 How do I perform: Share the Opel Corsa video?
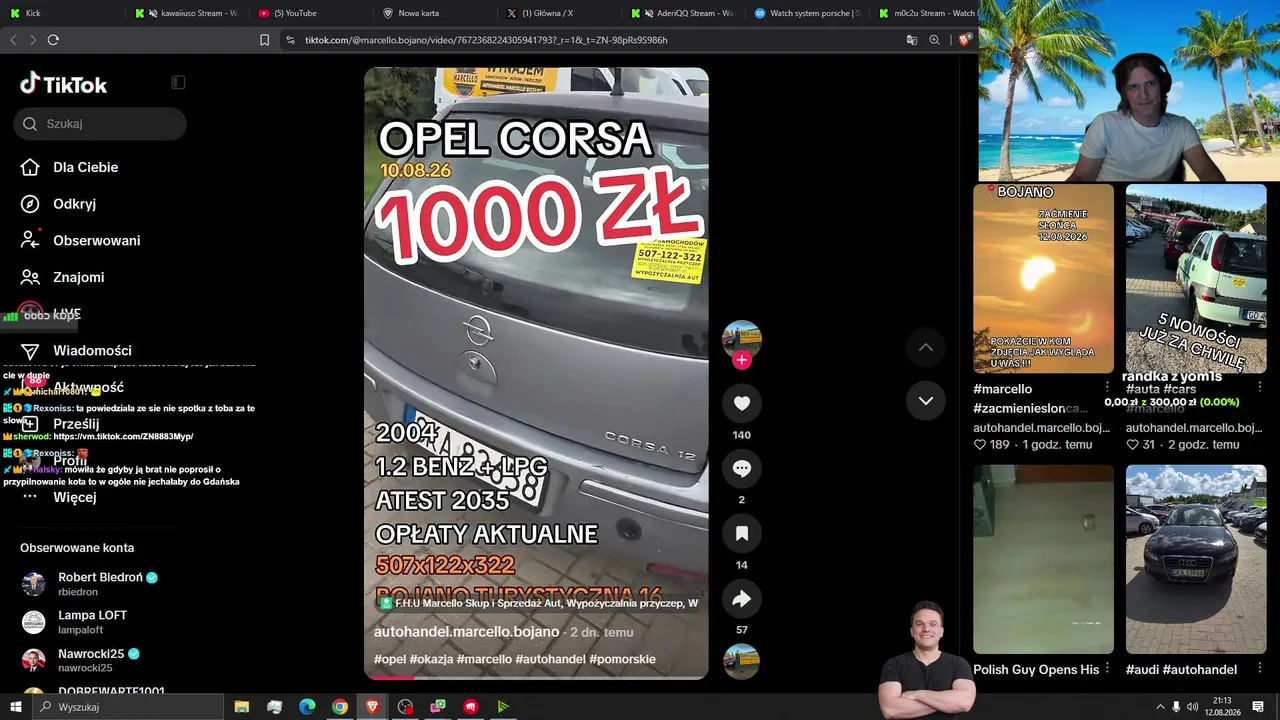(x=742, y=598)
